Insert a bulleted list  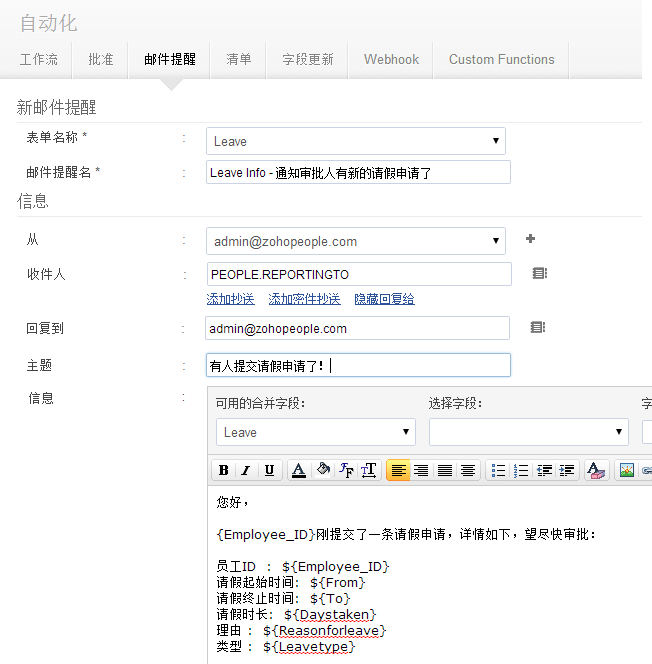click(x=498, y=471)
